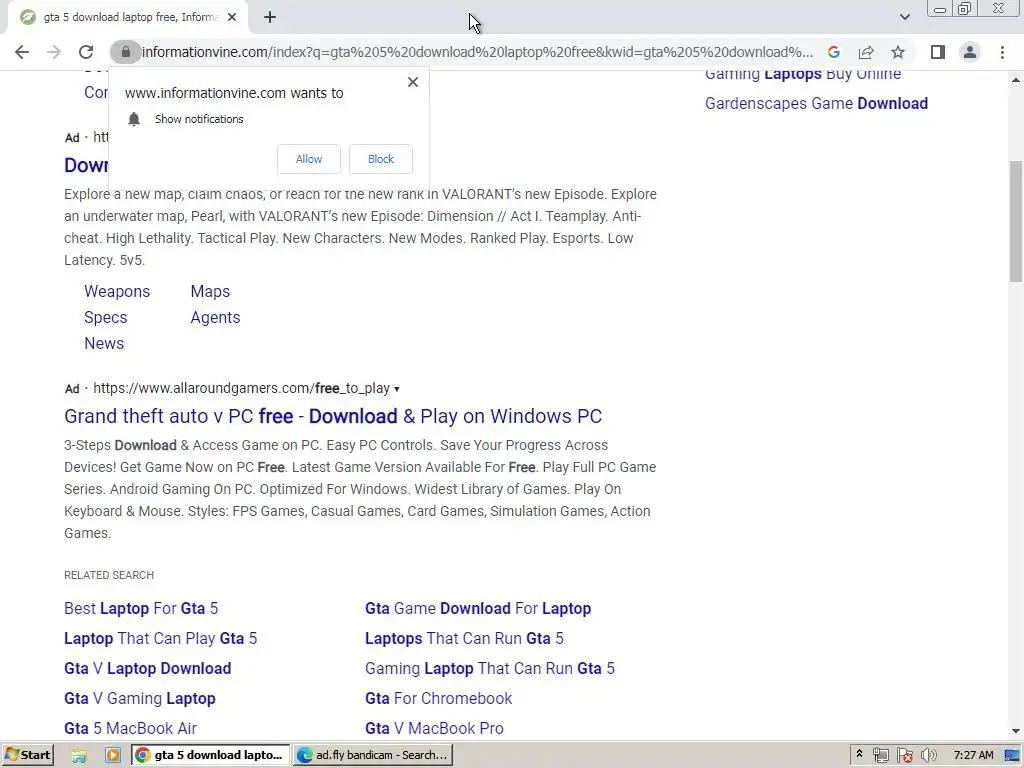The image size is (1024, 768).
Task: Select Laptops That Can Run Gta 5
Action: 464,639
